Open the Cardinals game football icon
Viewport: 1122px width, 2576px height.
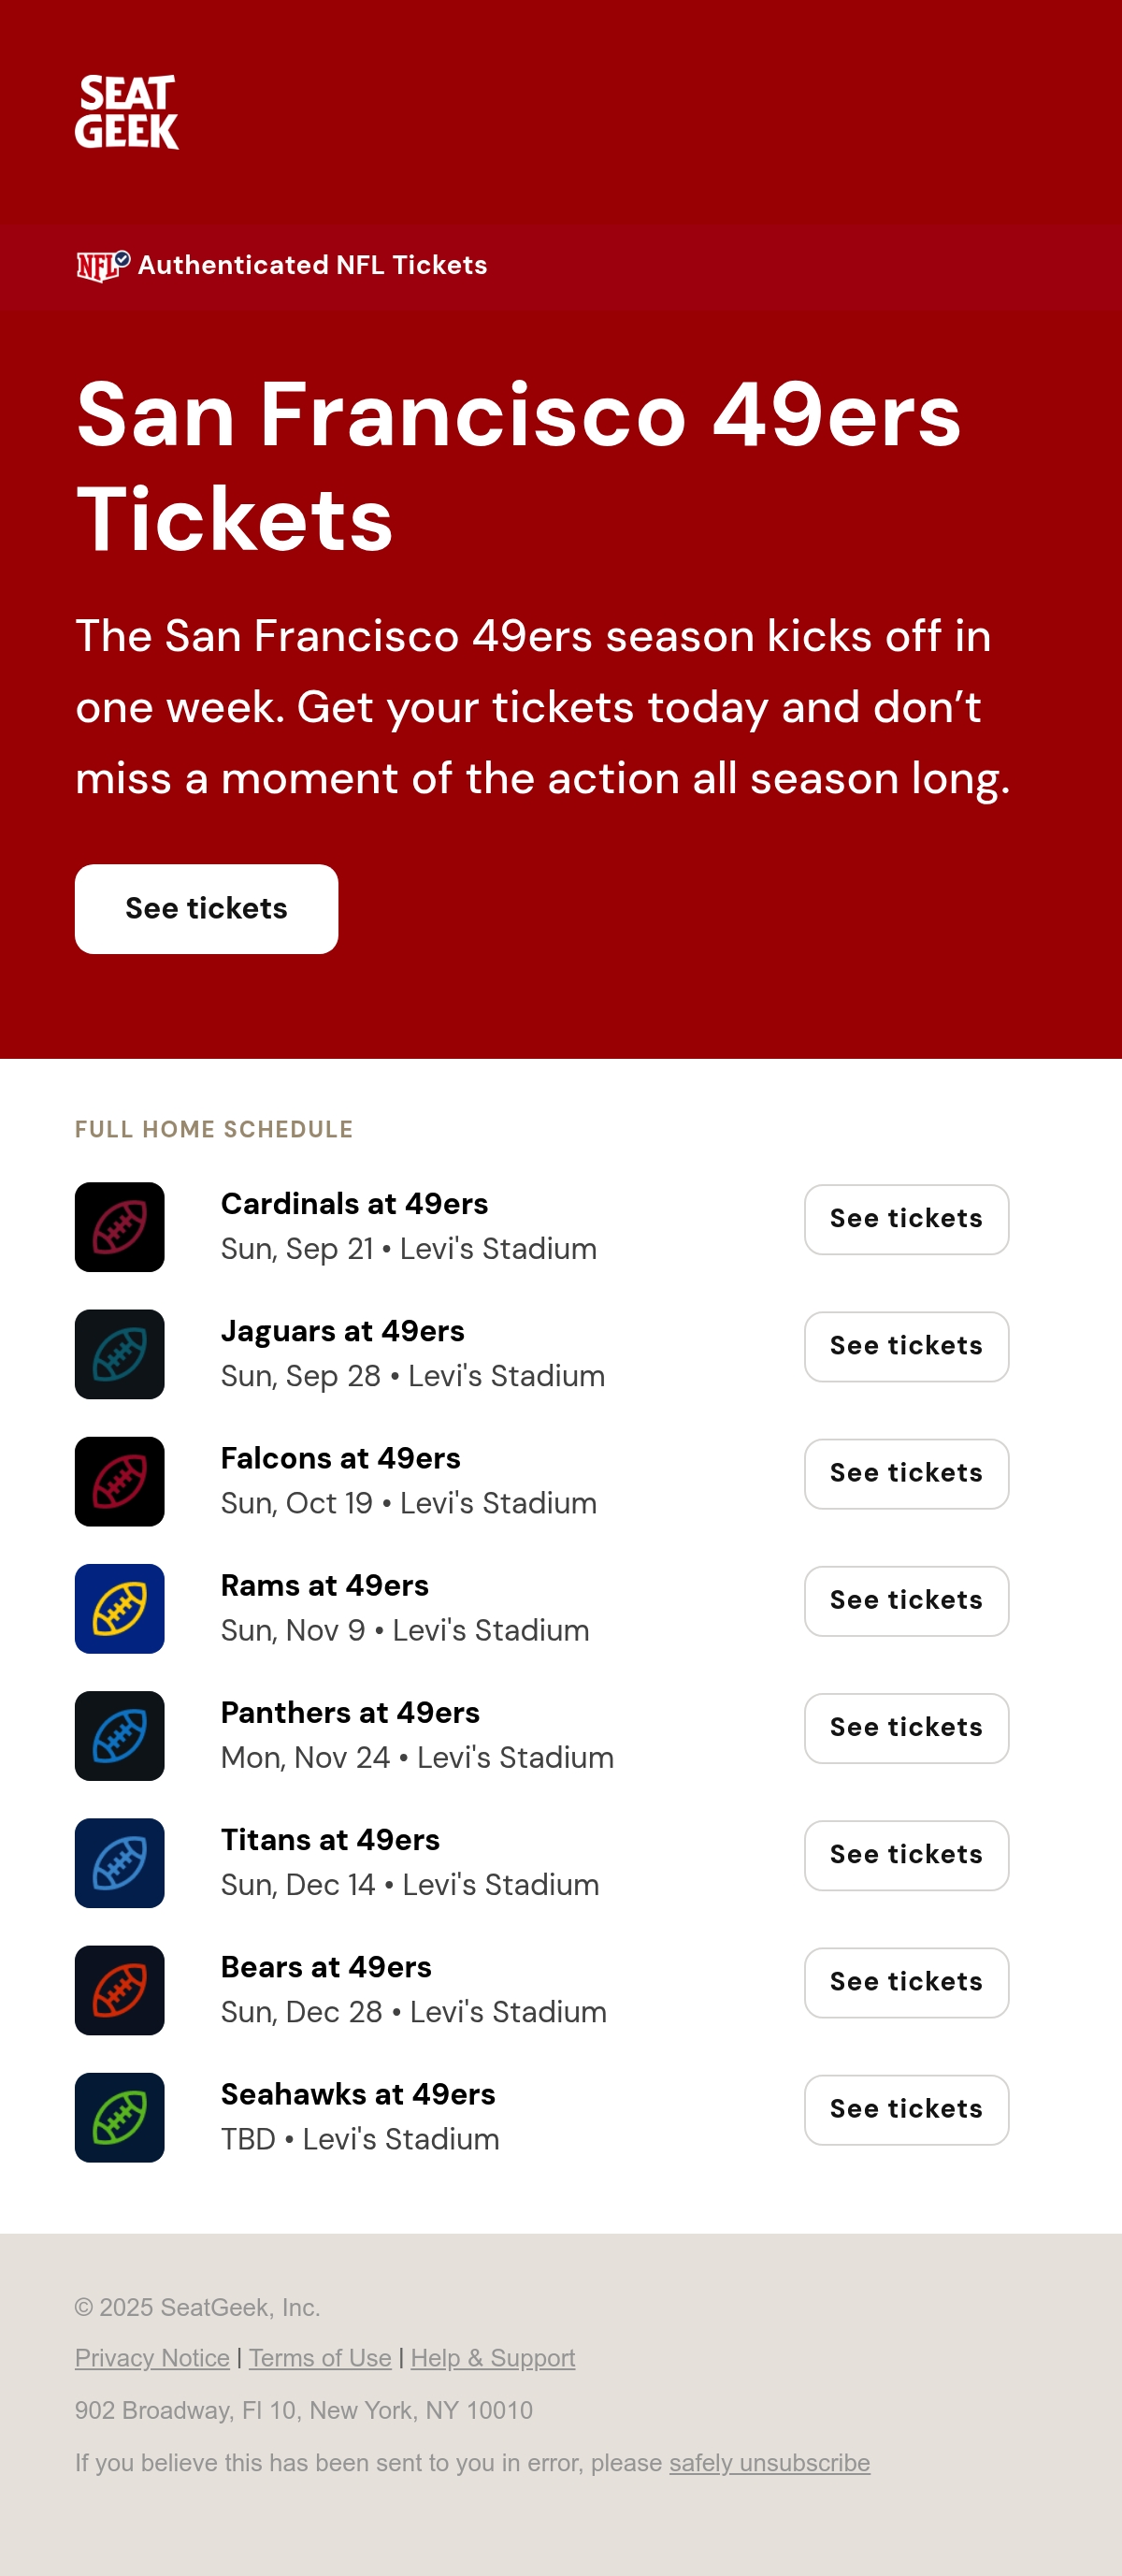(120, 1227)
